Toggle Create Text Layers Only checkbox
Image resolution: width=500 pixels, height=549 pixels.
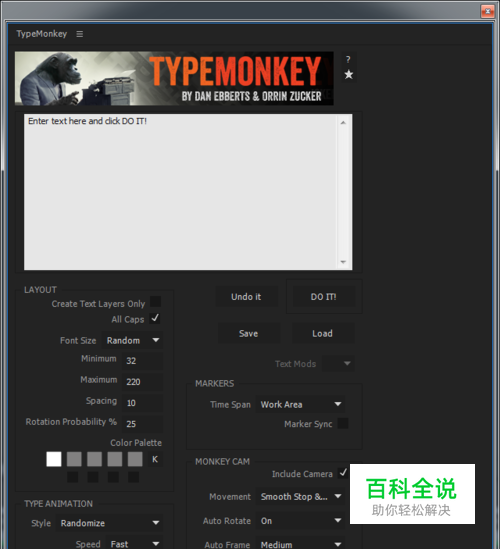coord(155,302)
